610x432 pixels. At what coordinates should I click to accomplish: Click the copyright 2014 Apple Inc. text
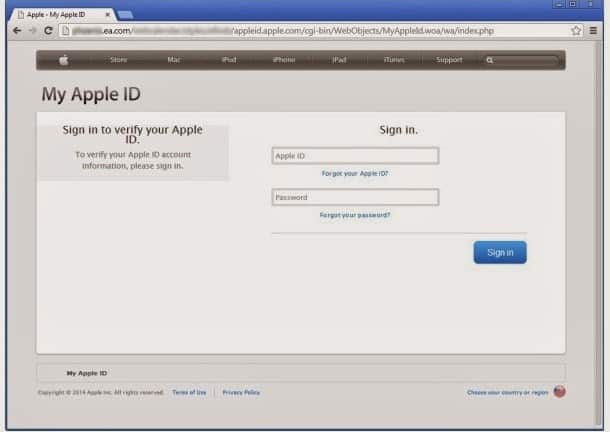[101, 392]
